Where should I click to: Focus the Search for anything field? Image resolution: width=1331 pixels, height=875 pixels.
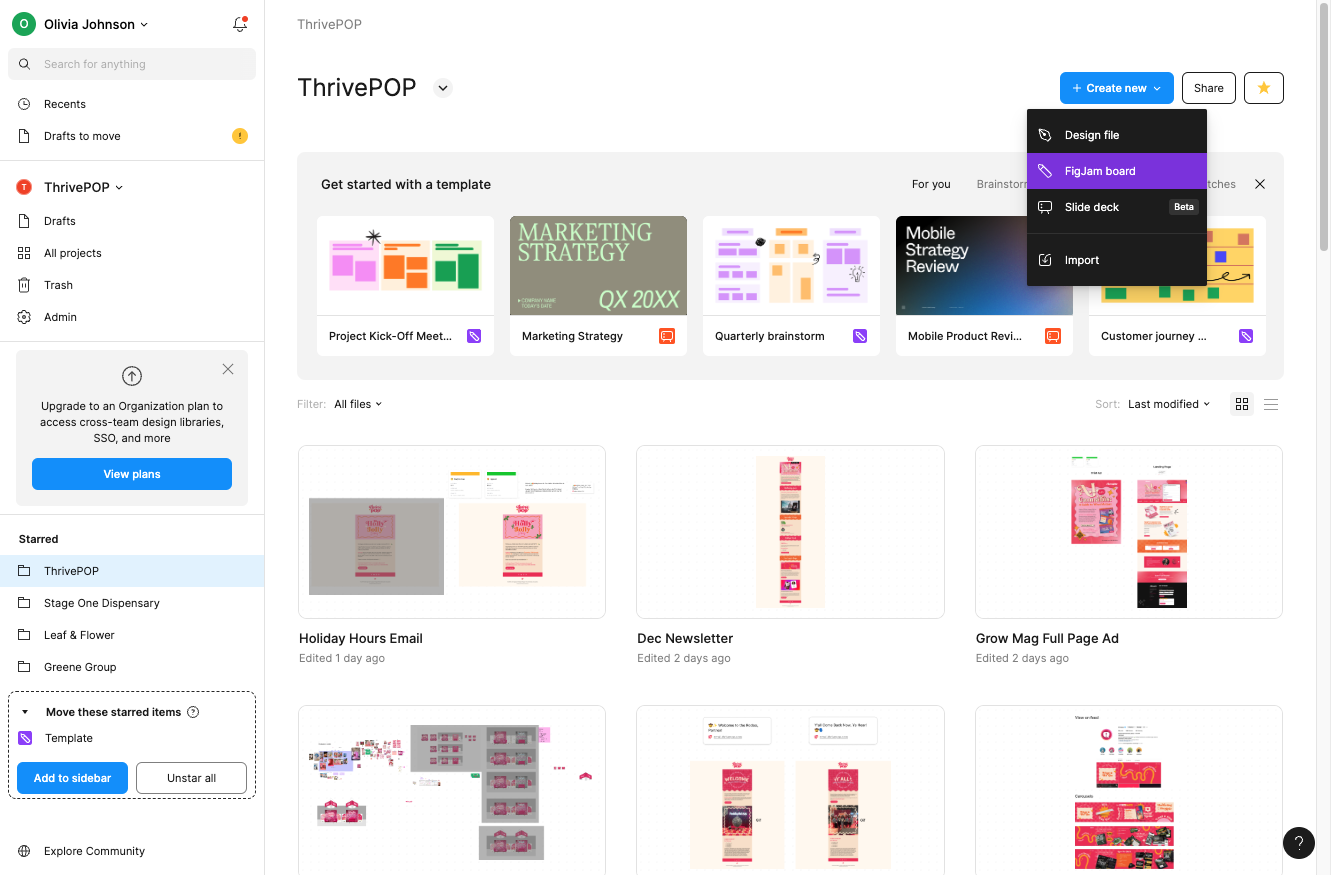point(132,64)
